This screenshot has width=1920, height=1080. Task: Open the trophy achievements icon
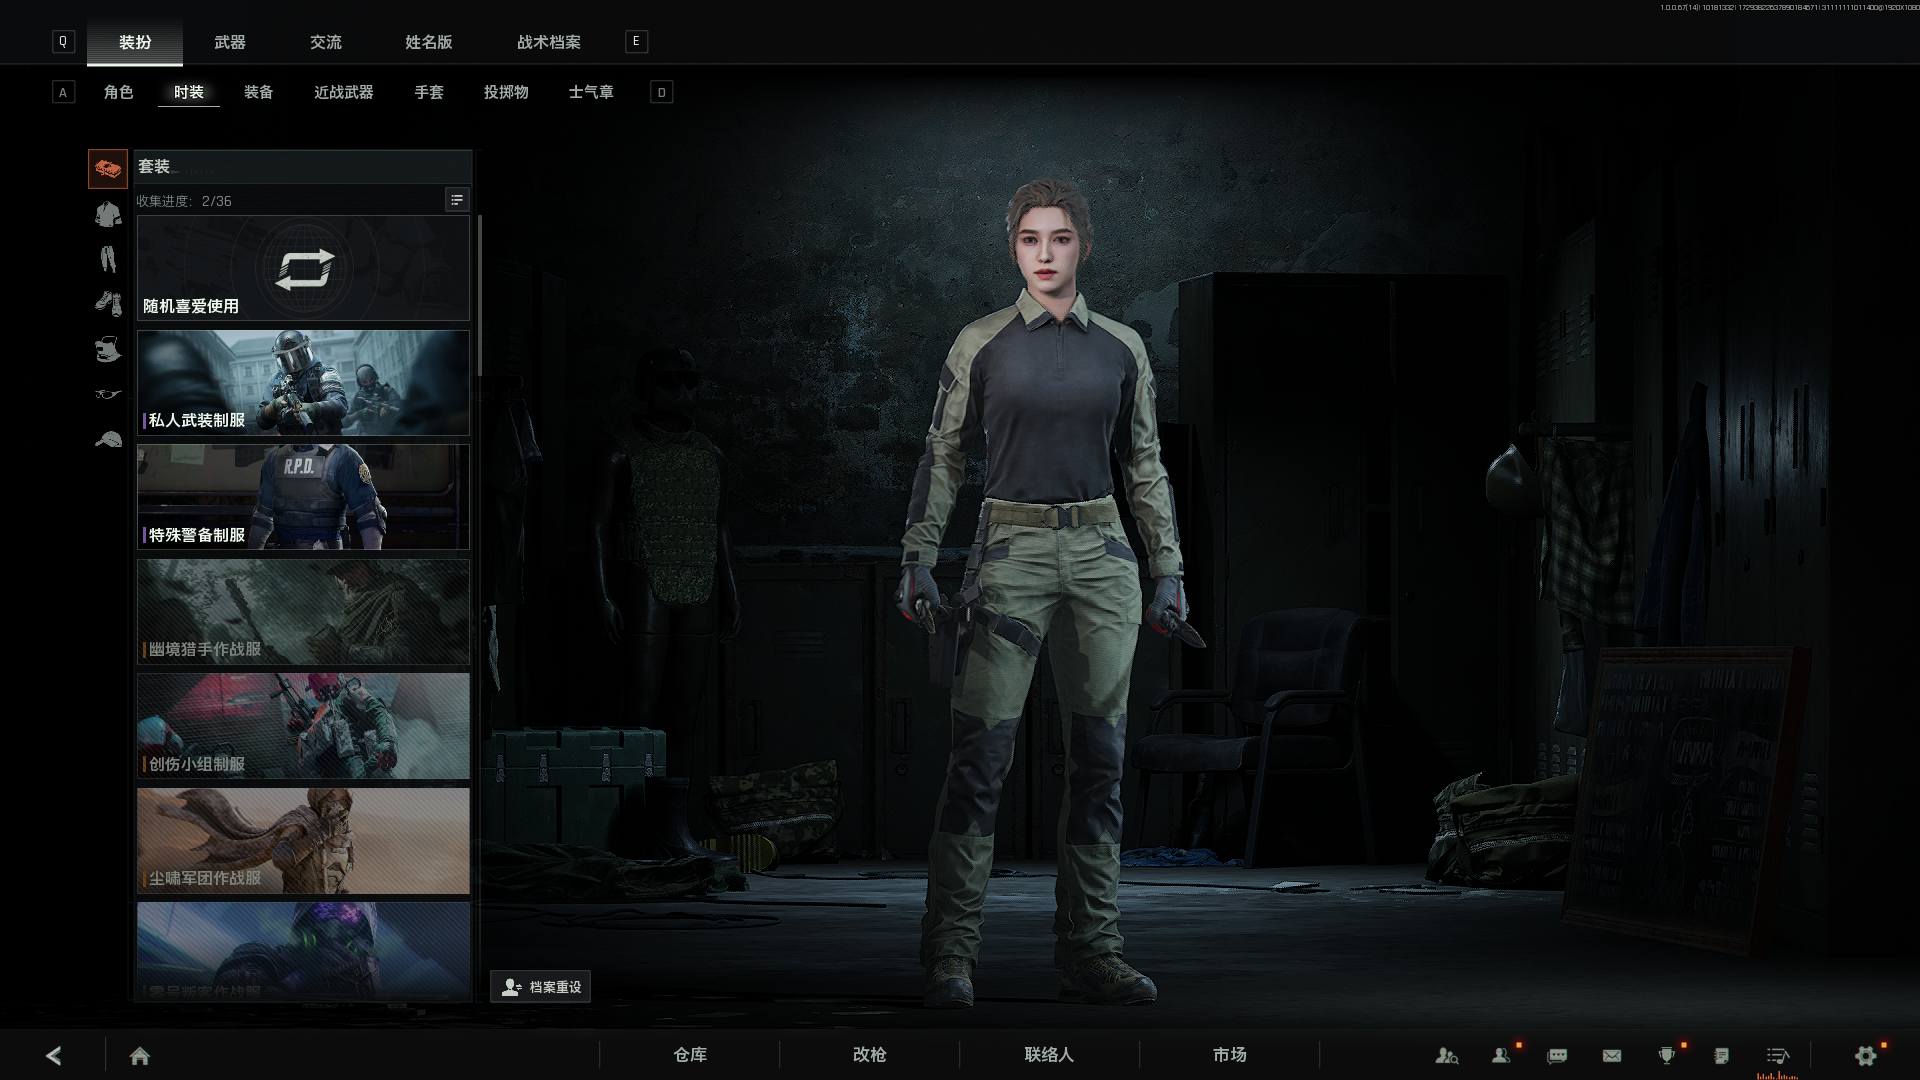click(x=1666, y=1055)
